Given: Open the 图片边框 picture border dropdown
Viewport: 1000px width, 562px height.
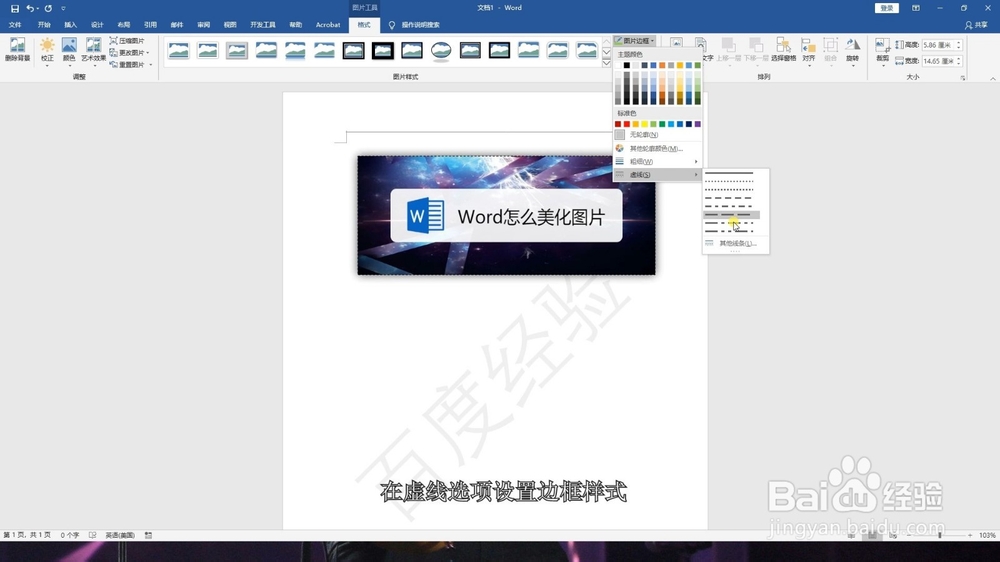Looking at the screenshot, I should tap(635, 41).
